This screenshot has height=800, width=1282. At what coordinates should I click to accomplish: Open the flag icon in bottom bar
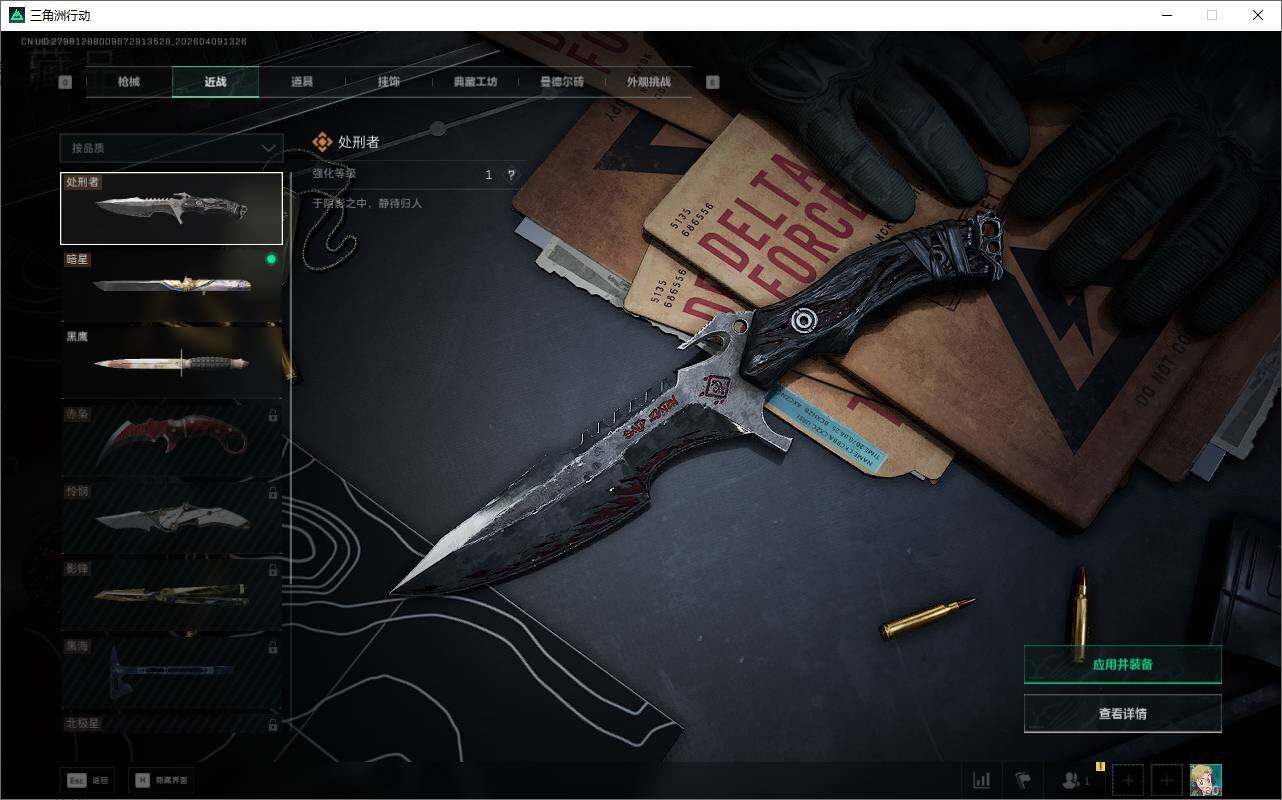pos(1022,780)
